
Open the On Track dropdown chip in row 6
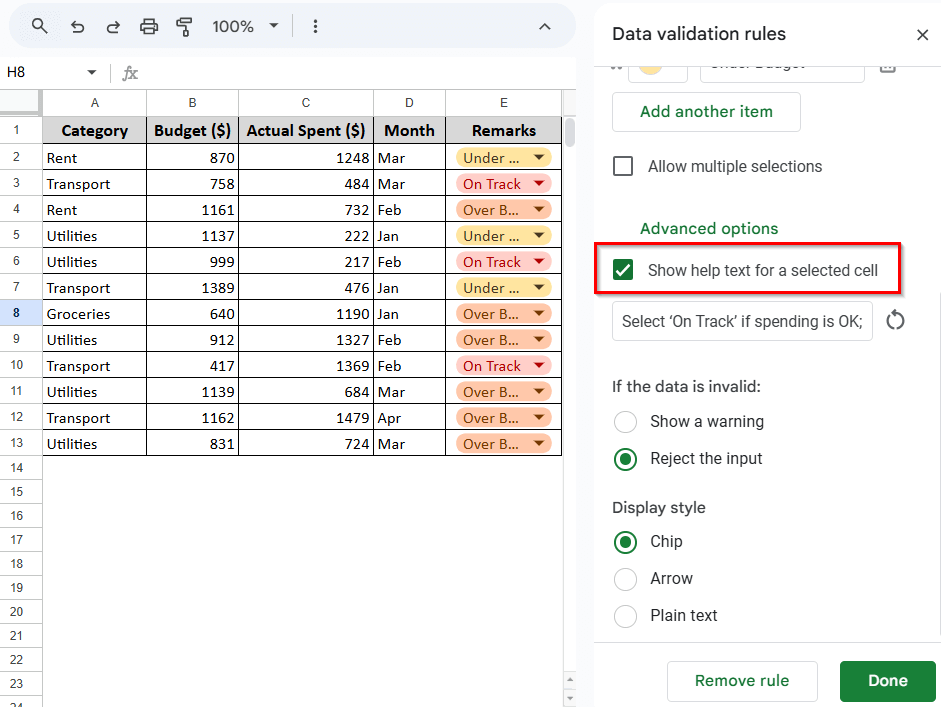point(503,262)
